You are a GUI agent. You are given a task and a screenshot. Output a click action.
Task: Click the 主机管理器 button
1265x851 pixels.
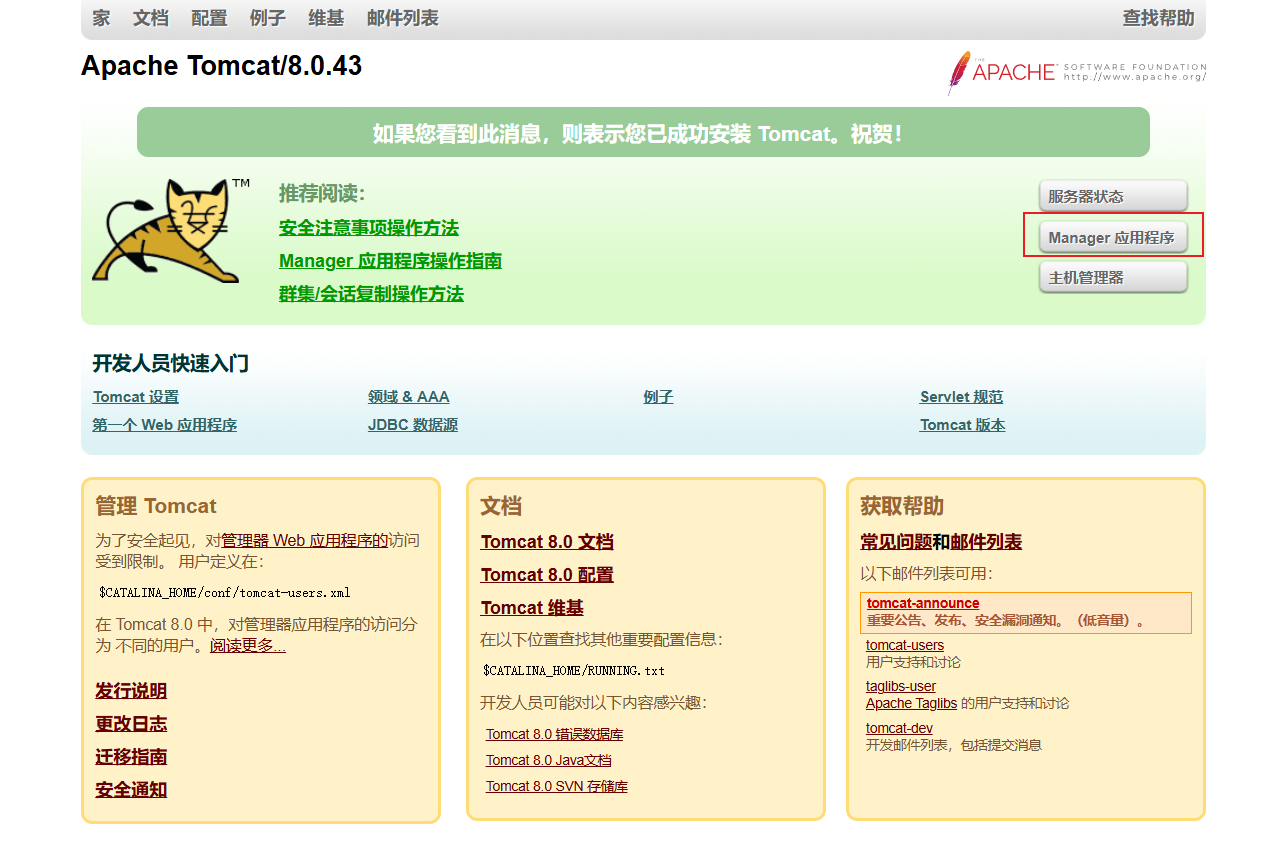tap(1113, 277)
